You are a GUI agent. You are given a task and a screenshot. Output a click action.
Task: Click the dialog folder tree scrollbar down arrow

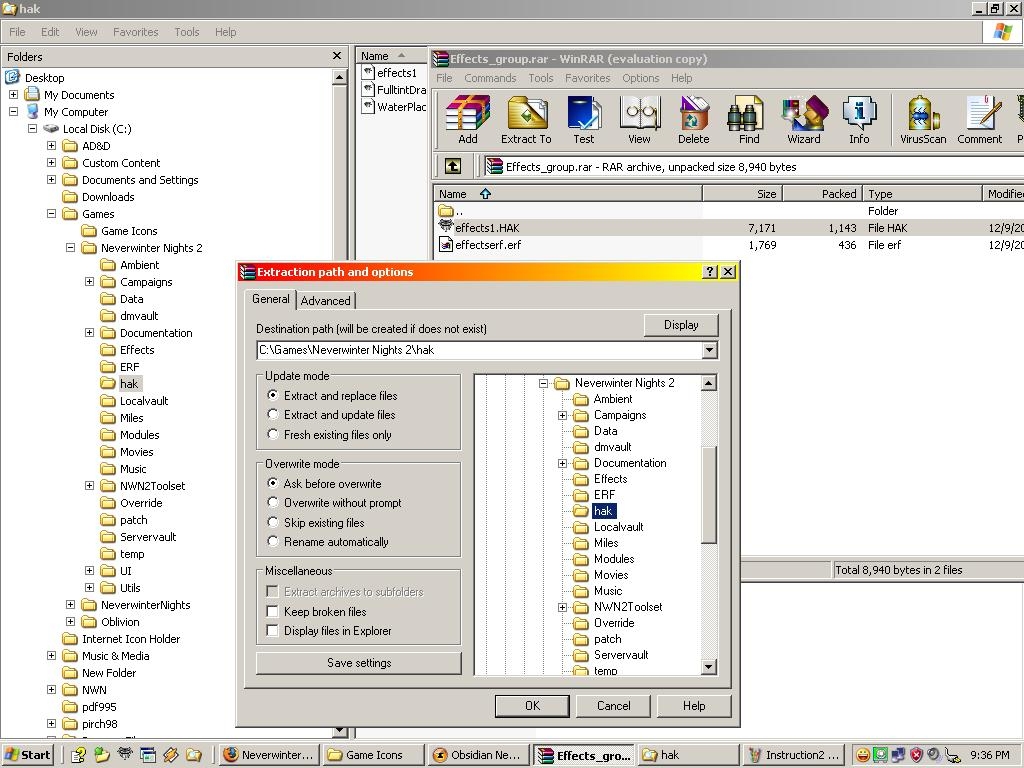[709, 667]
